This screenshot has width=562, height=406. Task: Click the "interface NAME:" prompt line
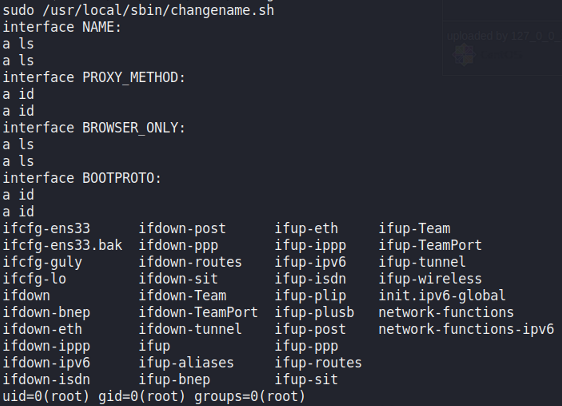coord(62,27)
